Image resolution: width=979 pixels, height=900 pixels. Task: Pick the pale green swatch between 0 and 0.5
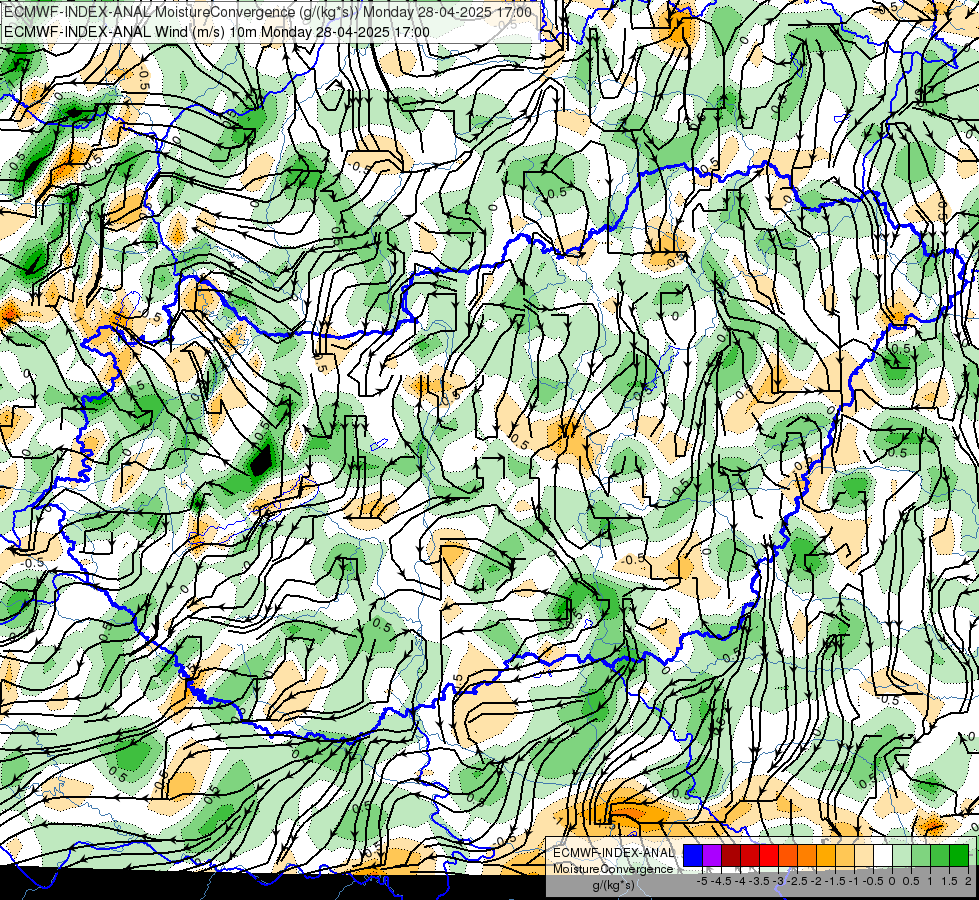click(902, 856)
